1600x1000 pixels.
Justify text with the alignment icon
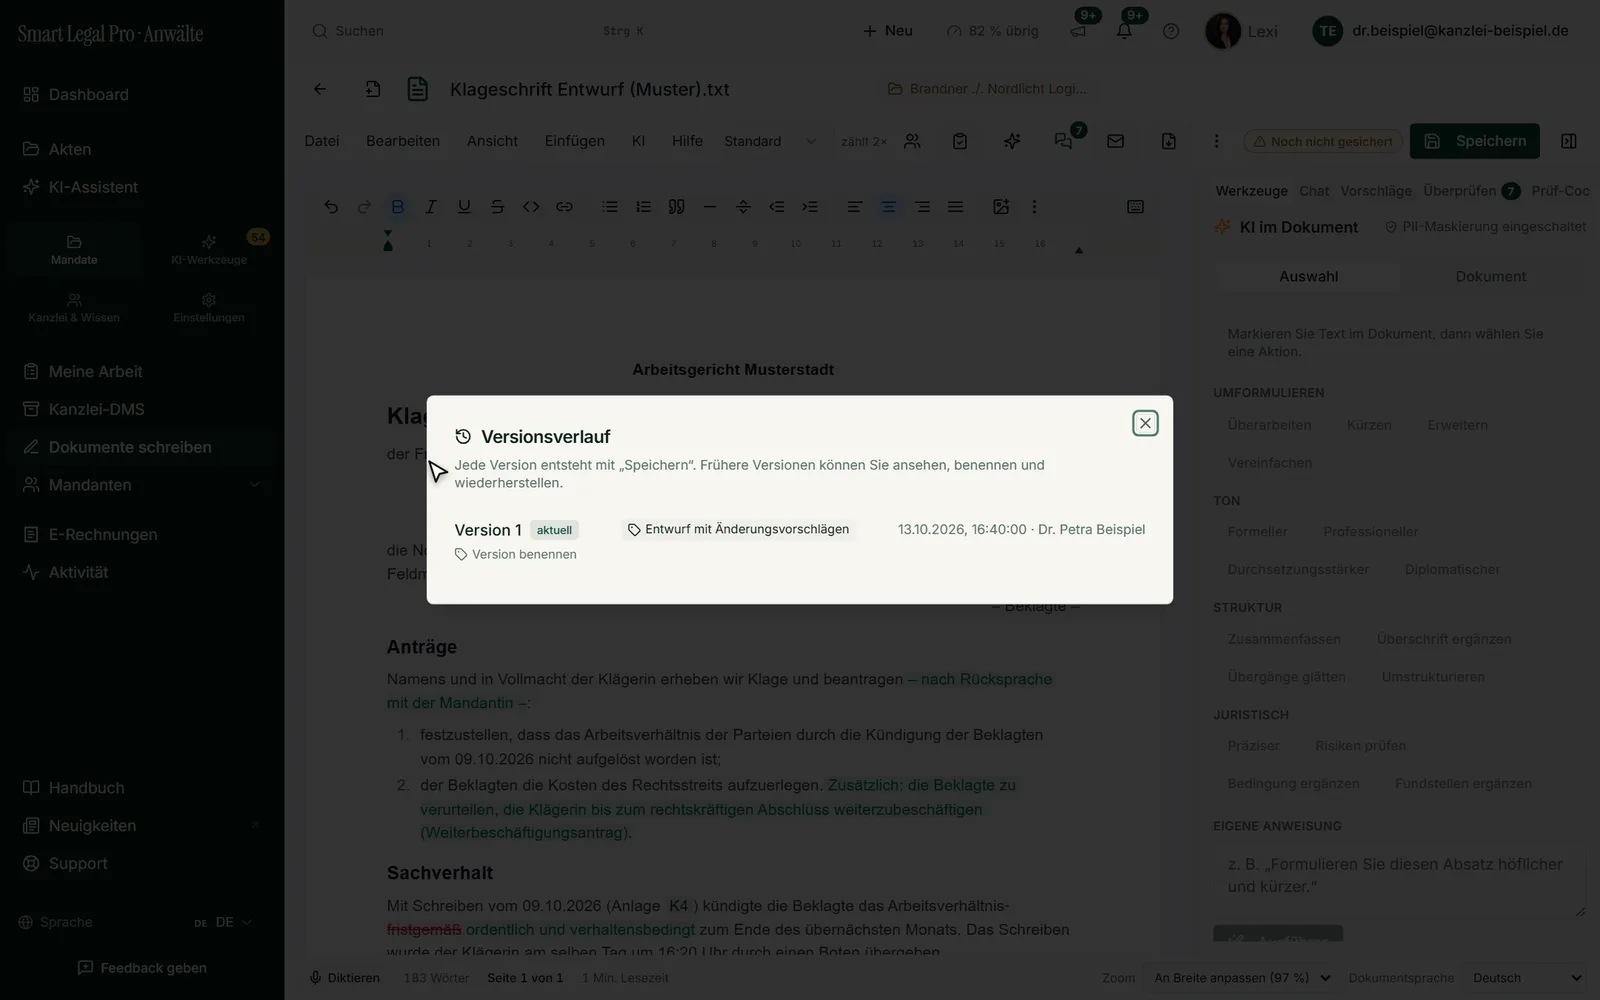tap(955, 207)
